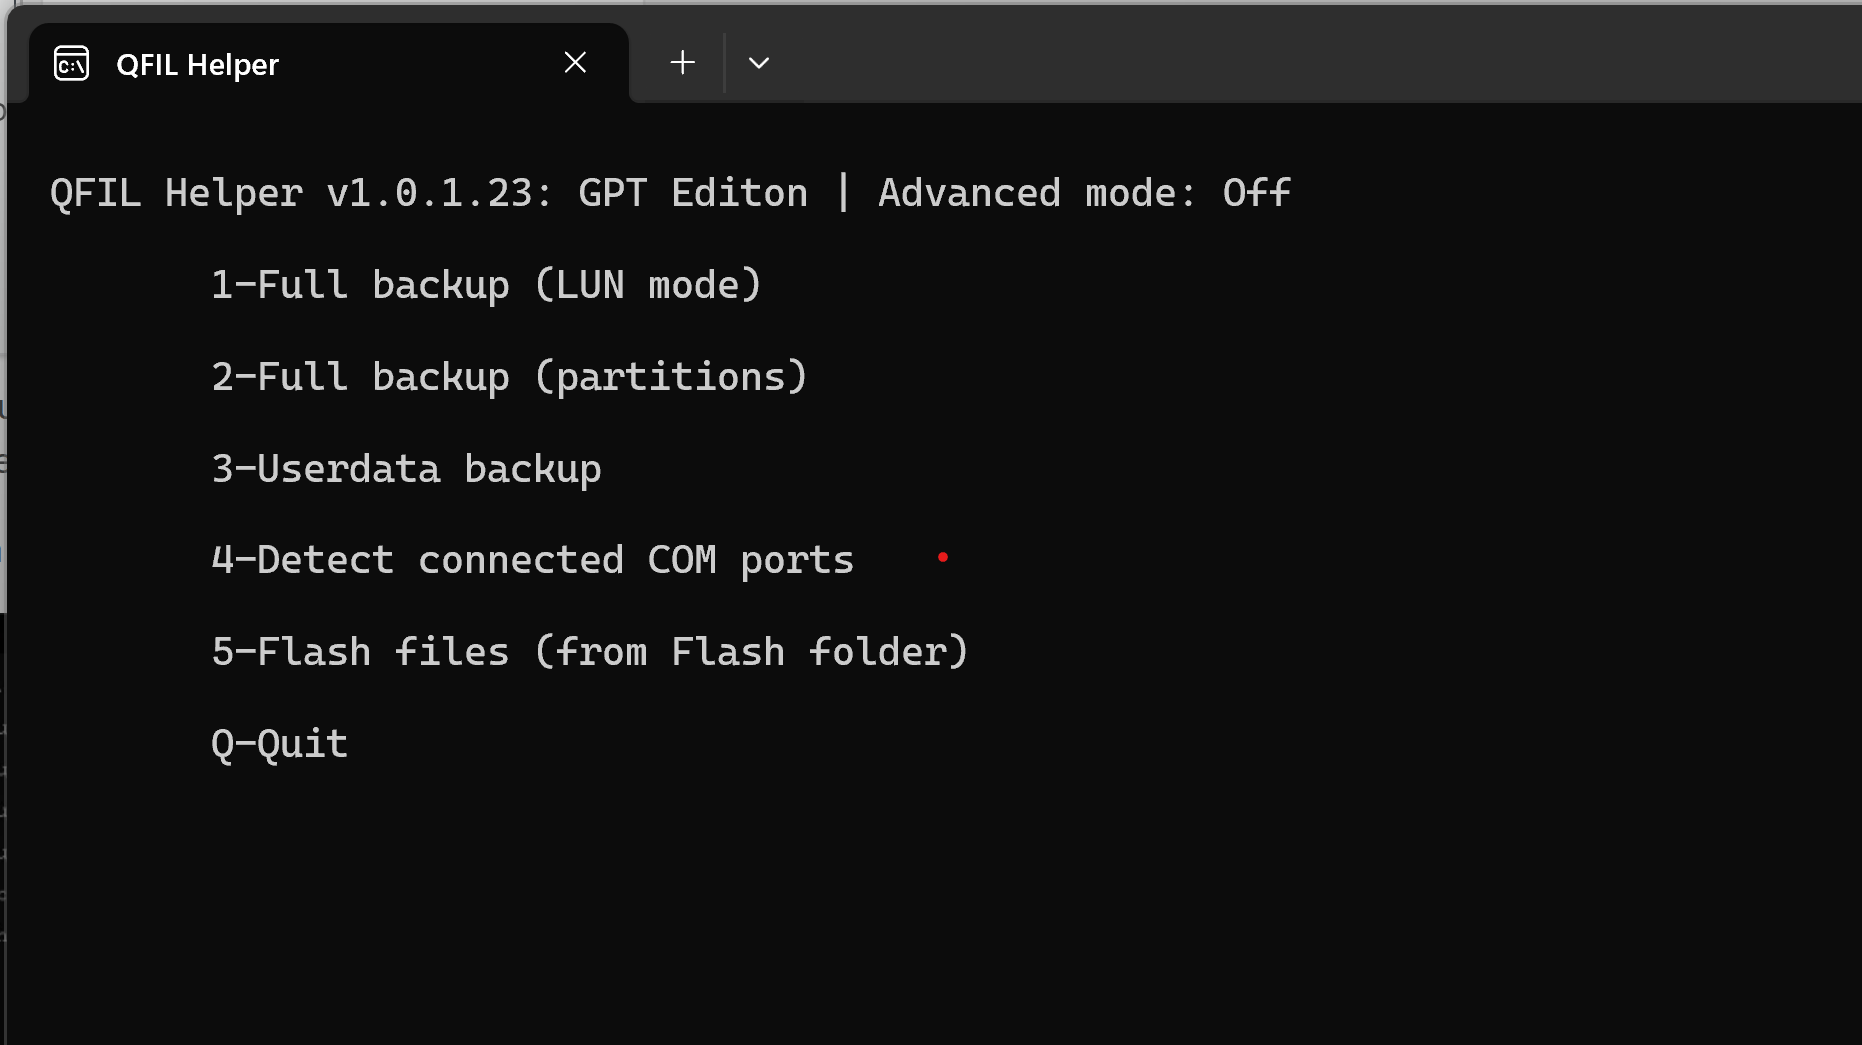Viewport: 1862px width, 1045px height.
Task: Click "5-Flash files (from Flash folder)" option
Action: click(590, 653)
